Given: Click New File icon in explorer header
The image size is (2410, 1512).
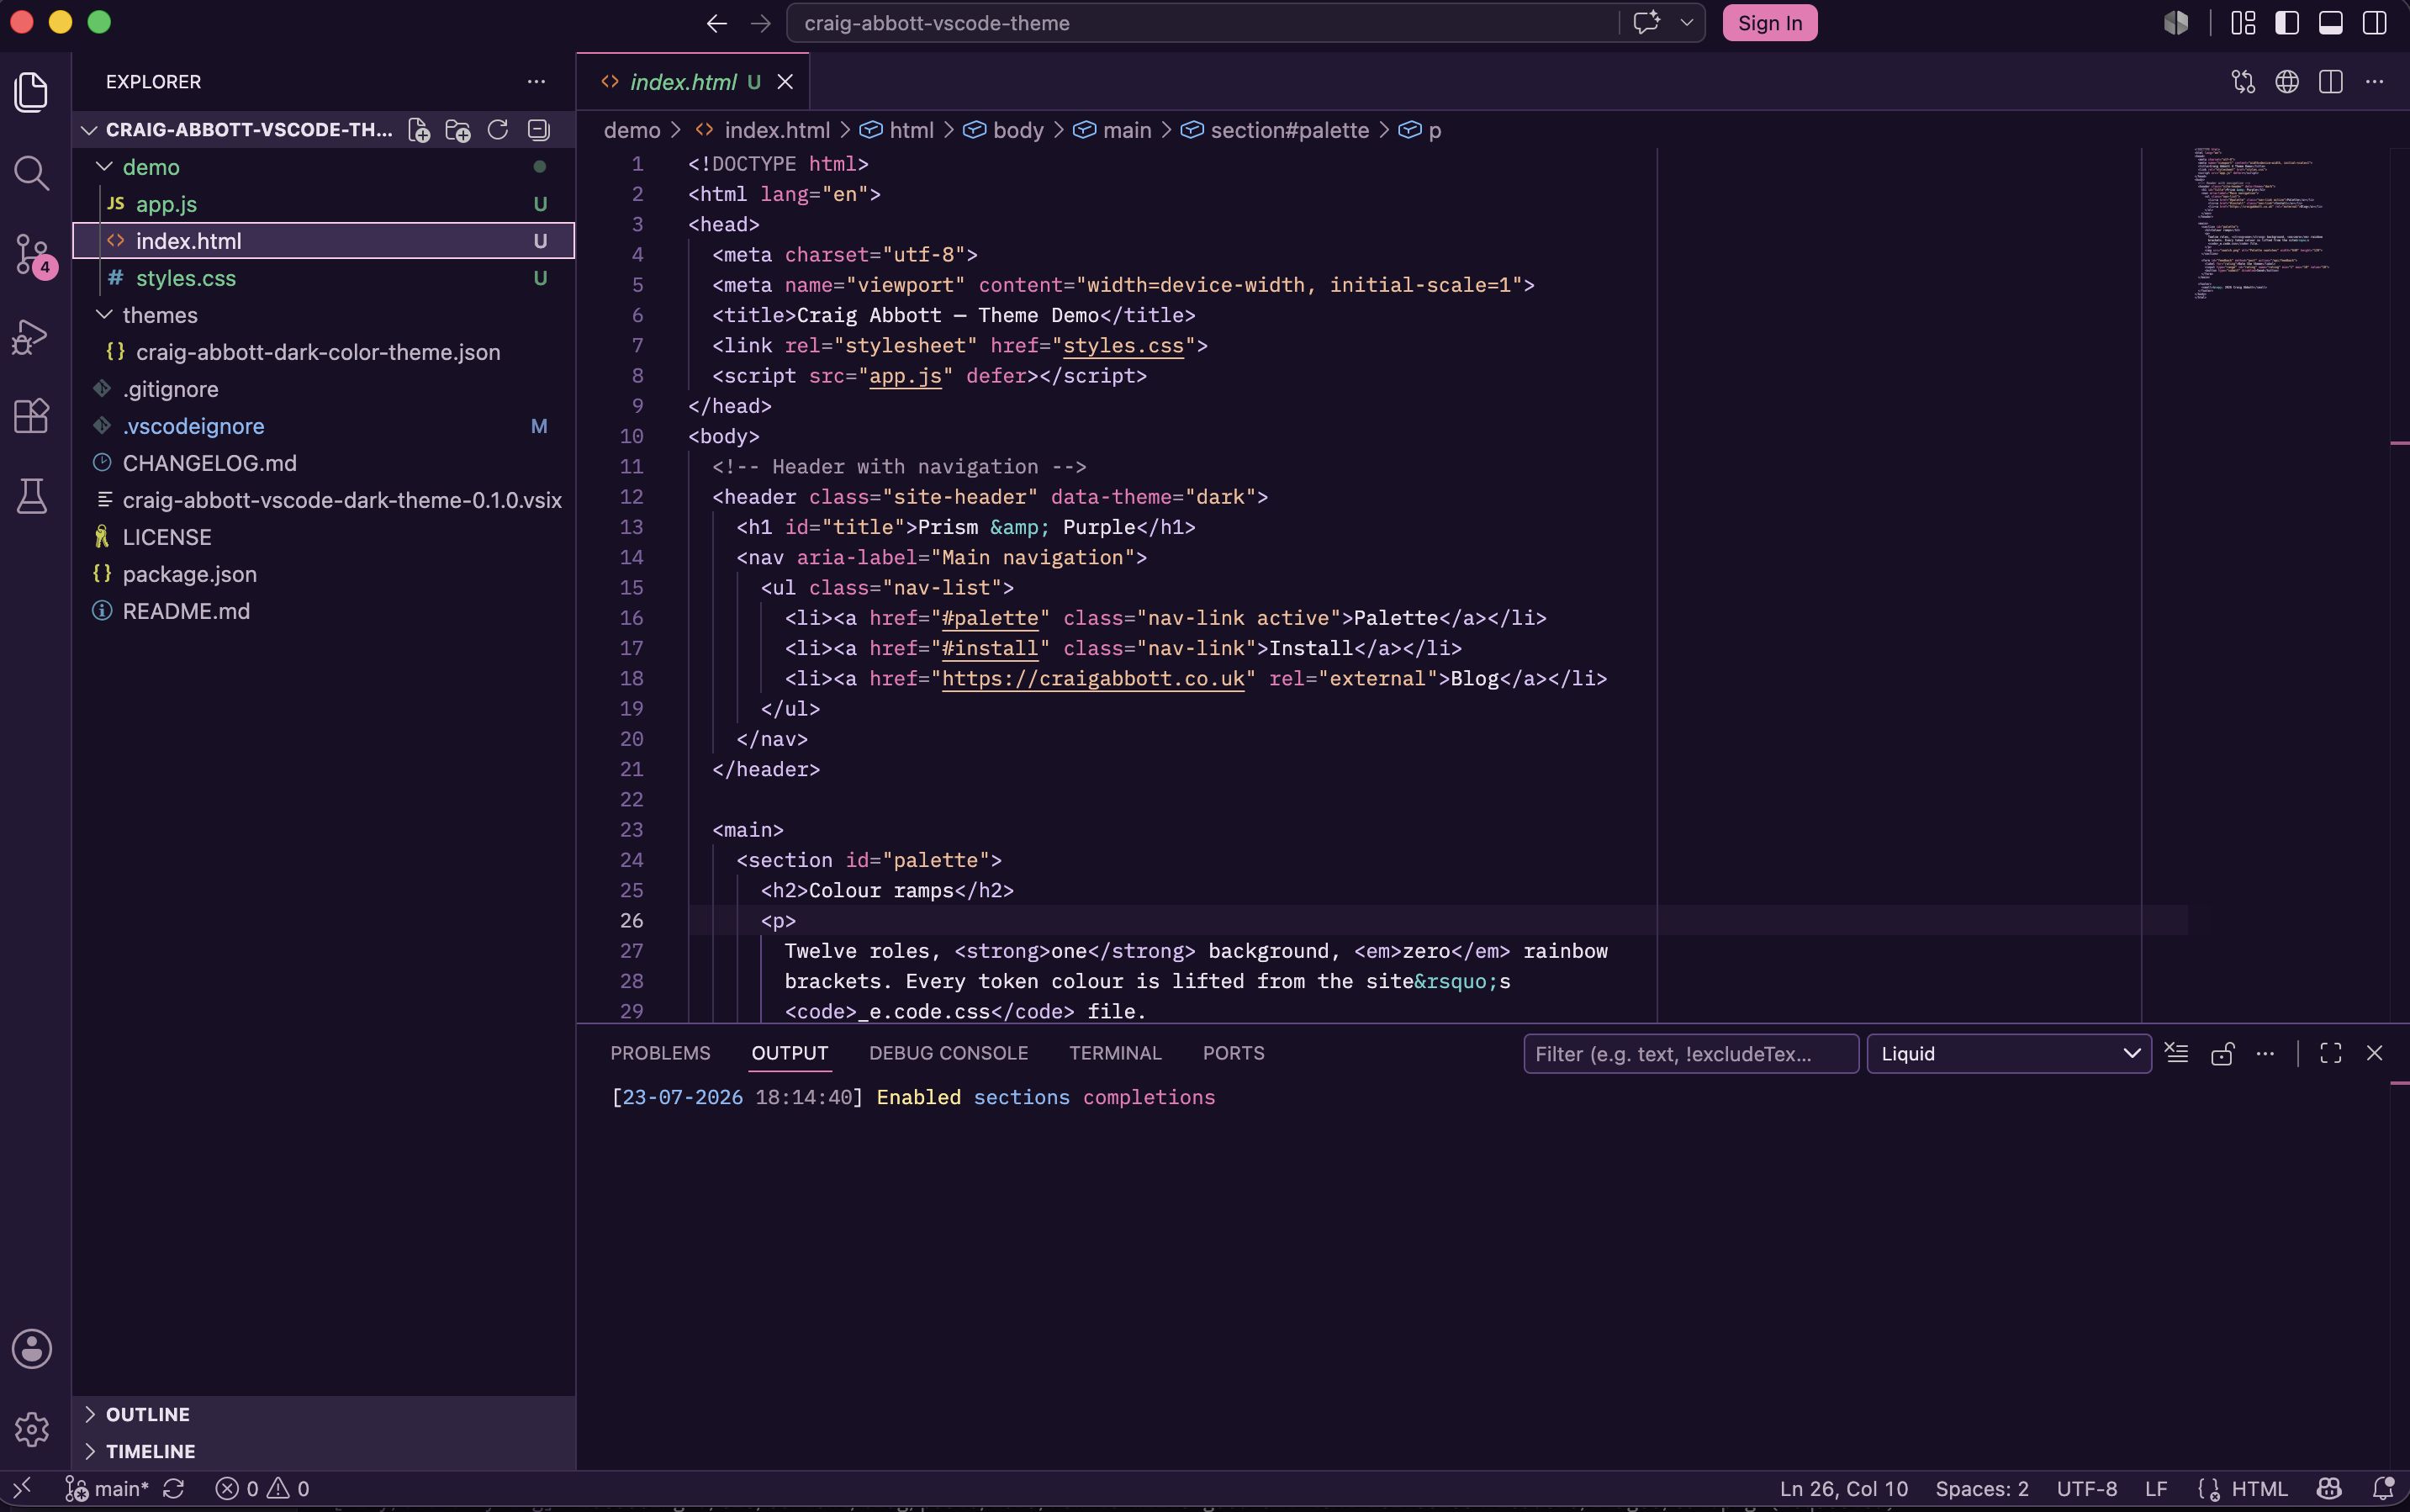Looking at the screenshot, I should point(419,130).
